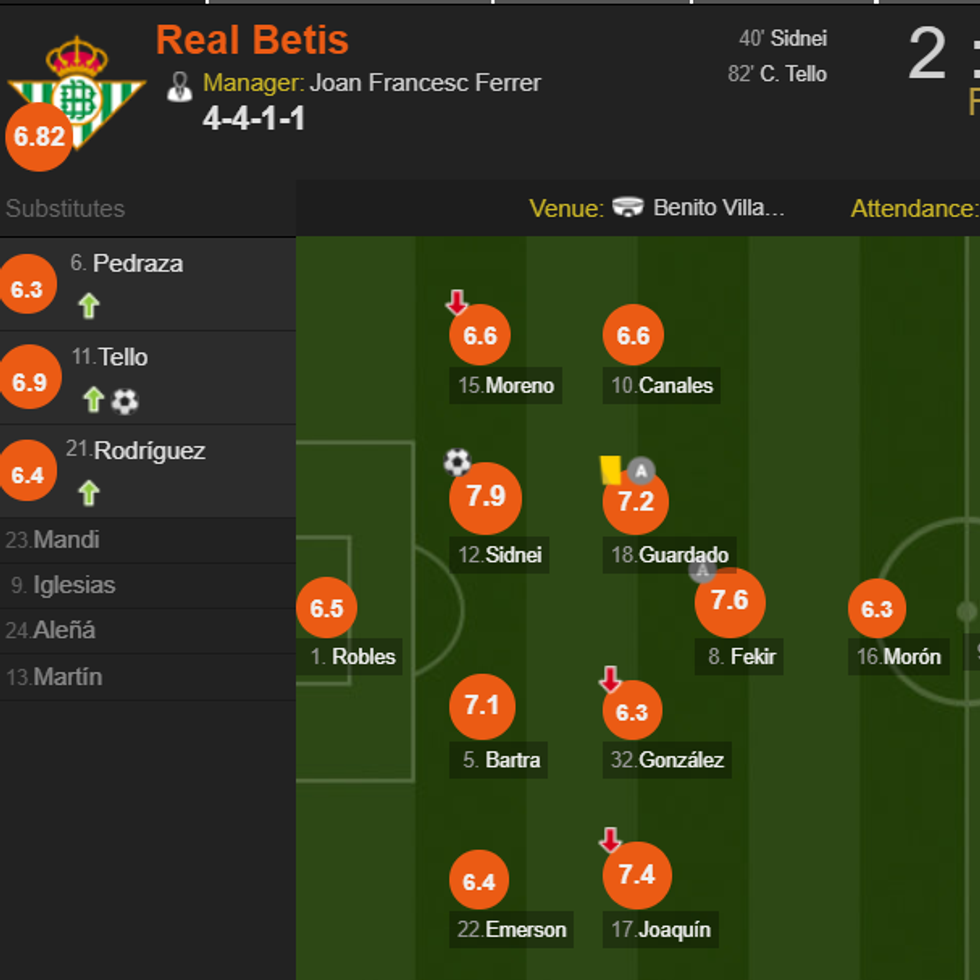Open the Real Betis team link

pyautogui.click(x=252, y=40)
